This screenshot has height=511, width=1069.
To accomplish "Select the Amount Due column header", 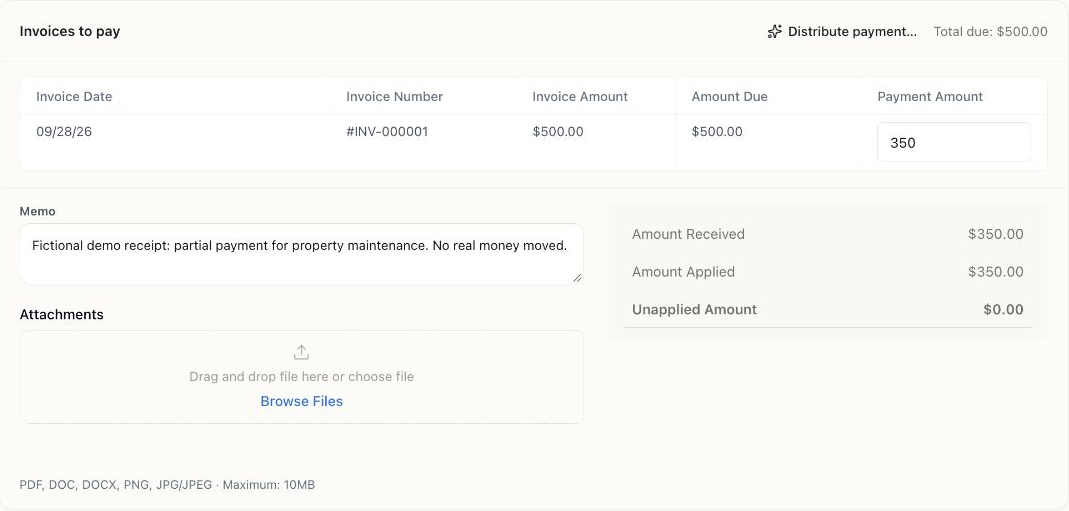I will 729,97.
